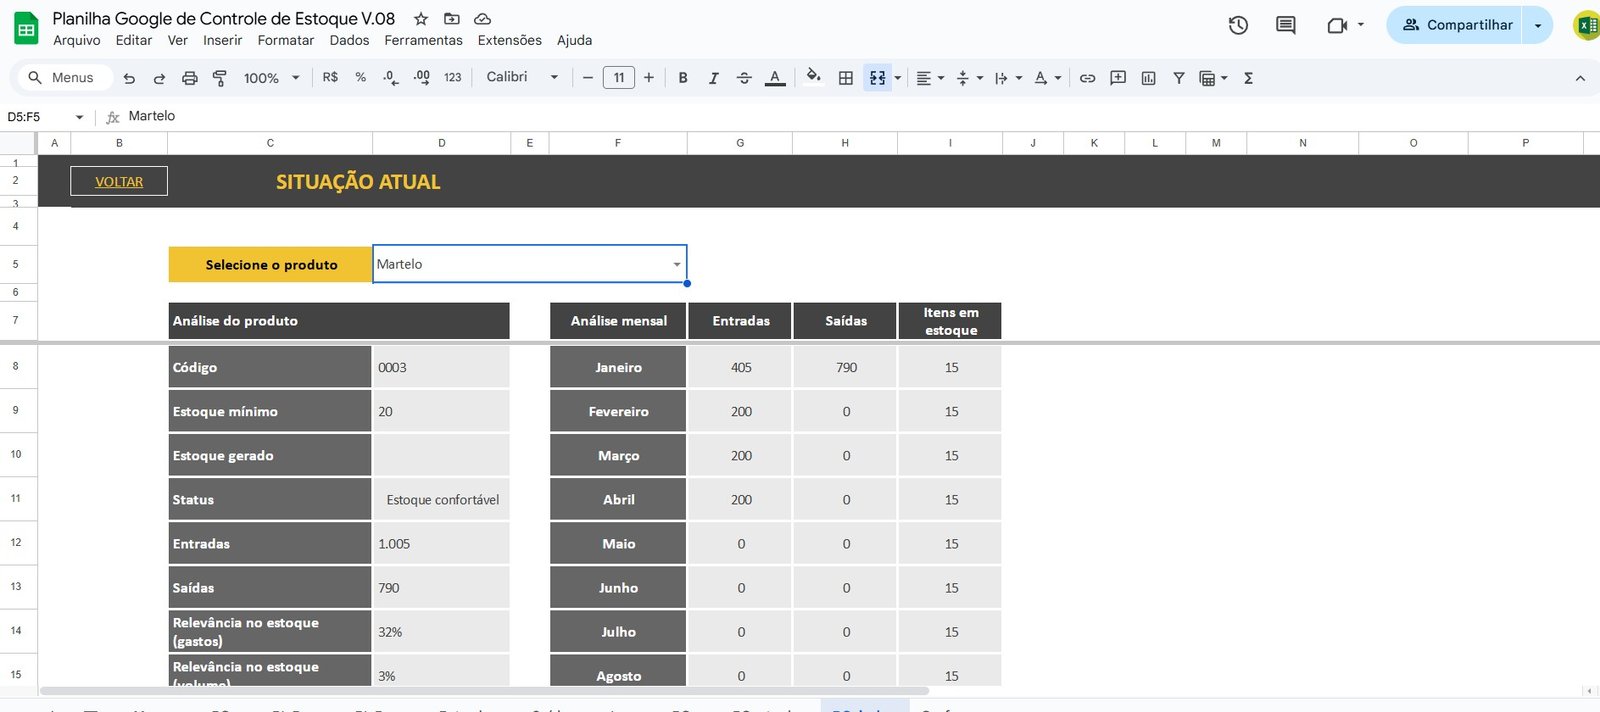Click the document title text
This screenshot has width=1600, height=712.
click(224, 19)
